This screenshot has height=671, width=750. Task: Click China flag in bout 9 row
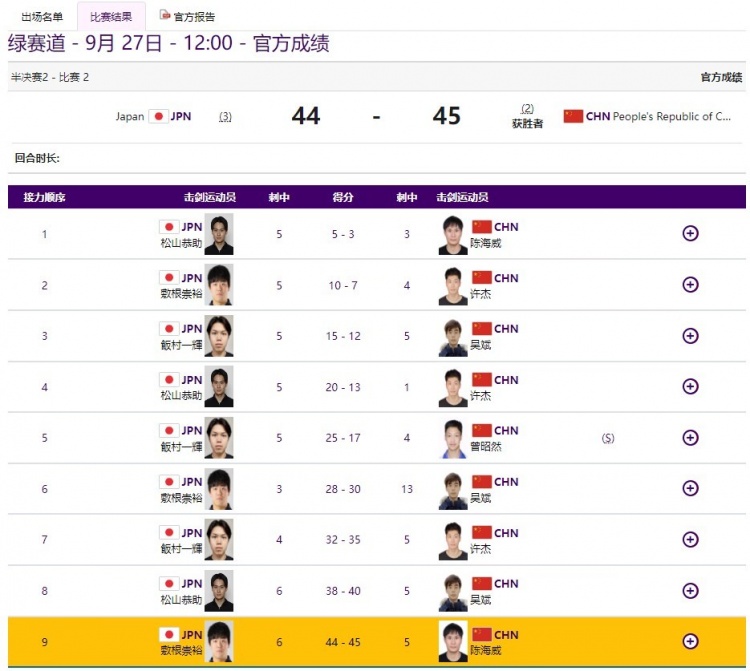click(x=481, y=635)
